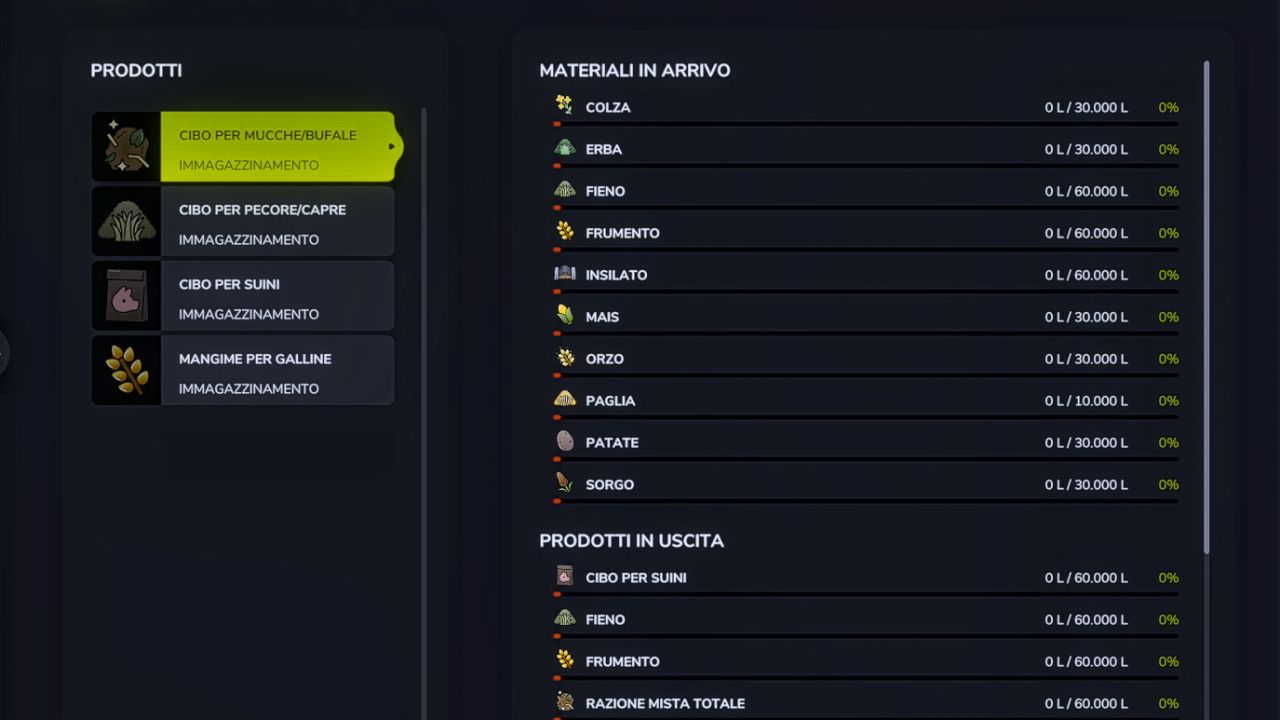Click the Fieno fill level bar in Materiali in Arrivo
Viewport: 1280px width, 720px height.
tap(866, 207)
